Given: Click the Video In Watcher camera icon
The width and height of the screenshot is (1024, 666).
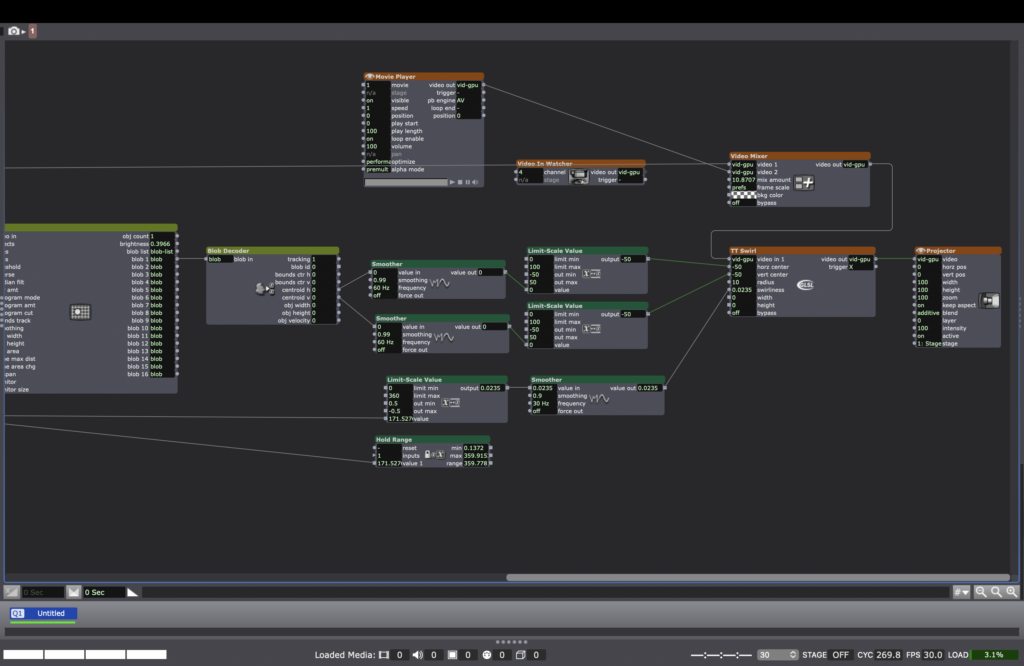Looking at the screenshot, I should pyautogui.click(x=577, y=176).
